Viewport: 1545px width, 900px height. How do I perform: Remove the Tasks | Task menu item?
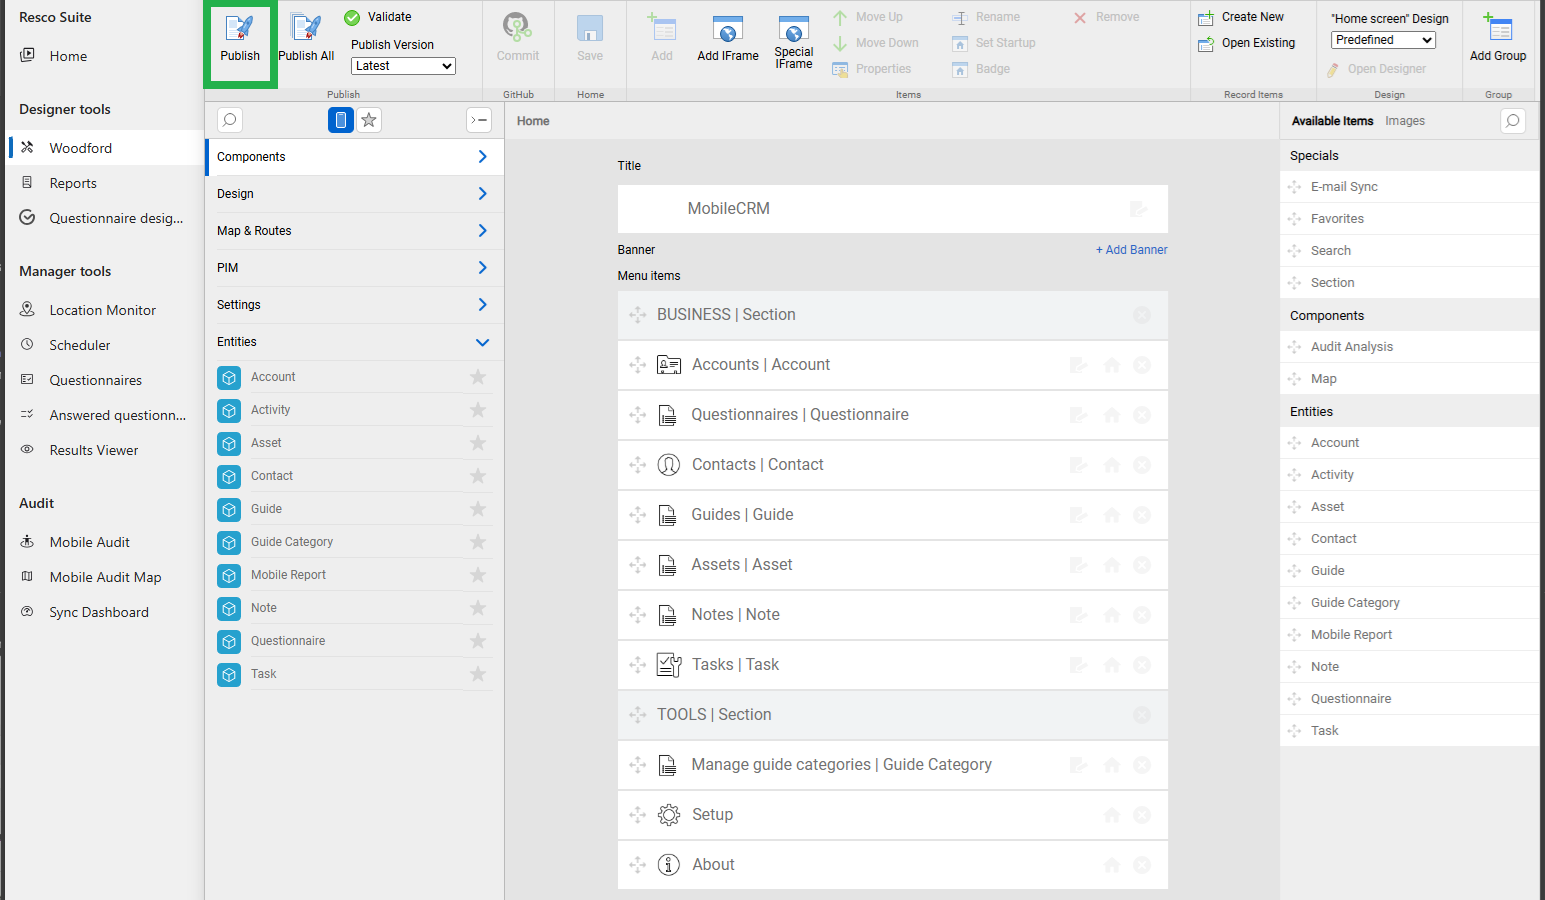1142,665
